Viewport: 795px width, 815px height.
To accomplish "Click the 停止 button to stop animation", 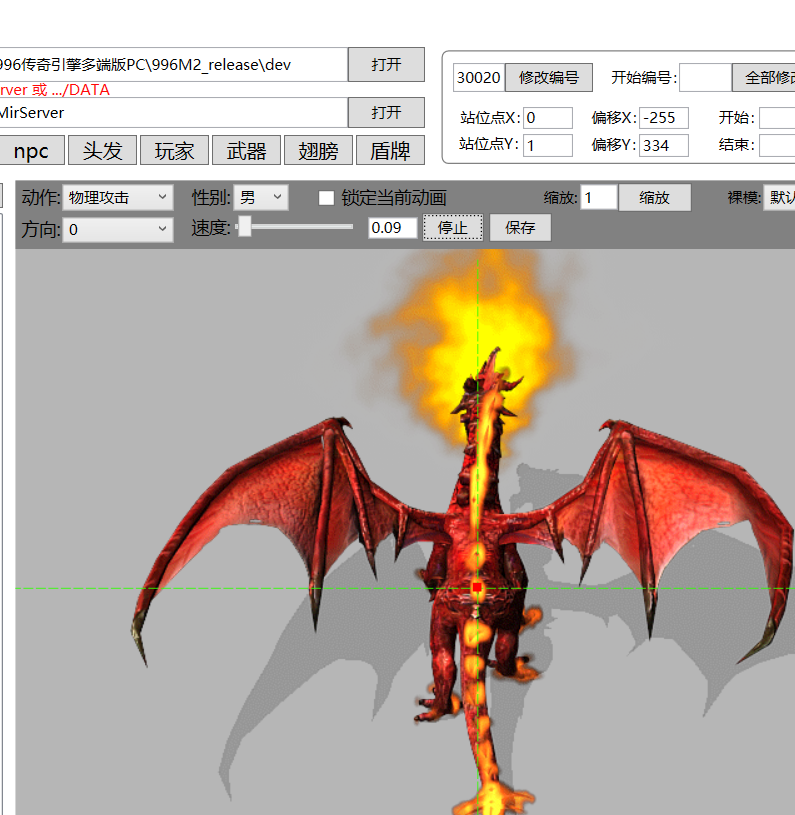I will point(452,228).
